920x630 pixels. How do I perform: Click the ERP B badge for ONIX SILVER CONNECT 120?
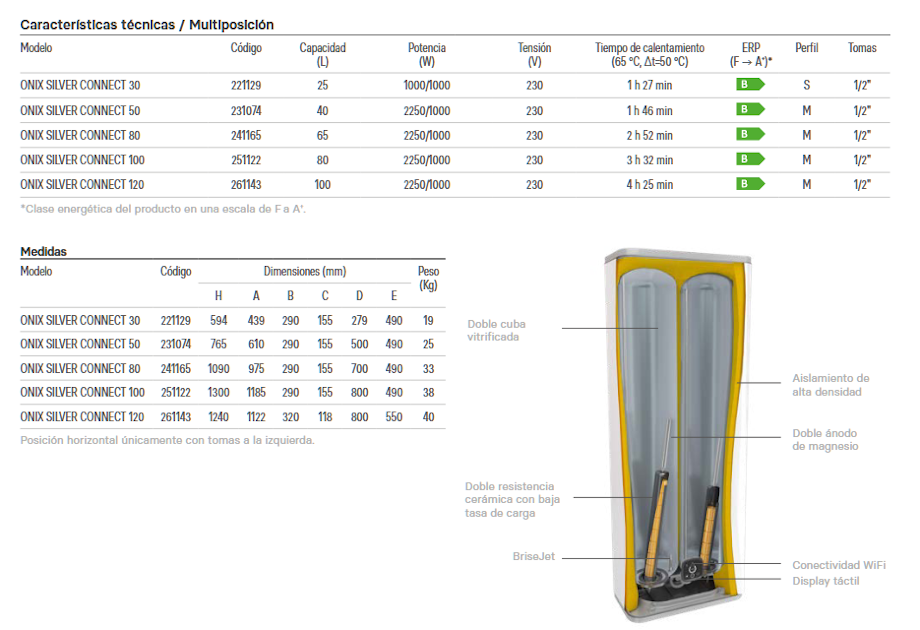click(x=750, y=184)
